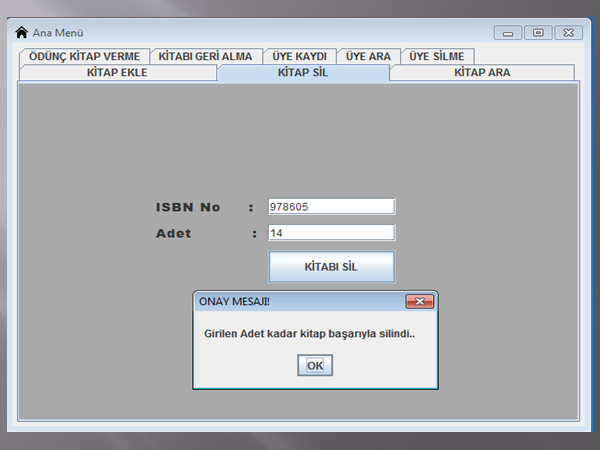The width and height of the screenshot is (600, 450).
Task: Select the ÜYE KAYDI tab
Action: (300, 56)
